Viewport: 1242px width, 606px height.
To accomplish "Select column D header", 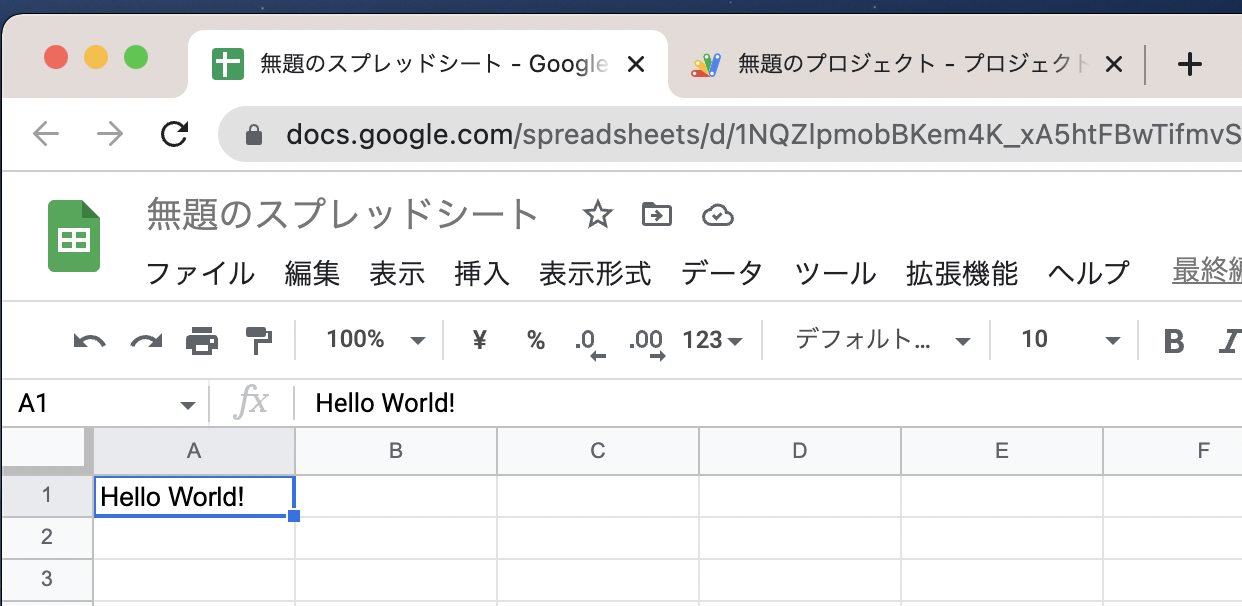I will click(x=800, y=451).
